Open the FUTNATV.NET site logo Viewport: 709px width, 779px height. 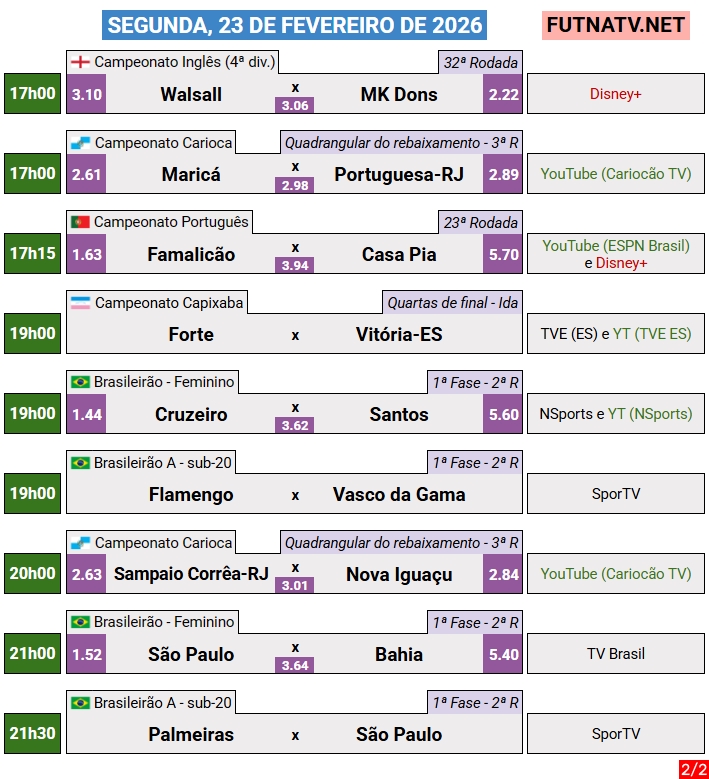click(616, 25)
